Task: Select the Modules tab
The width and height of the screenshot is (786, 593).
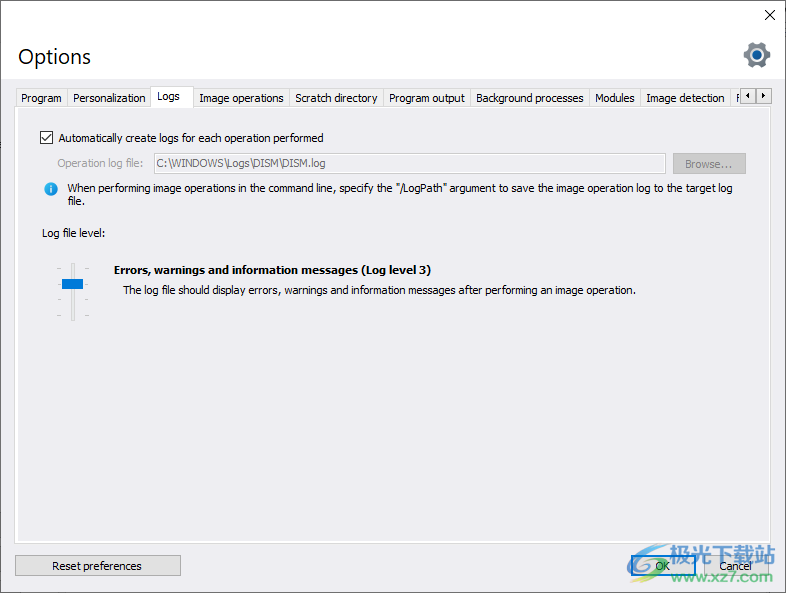Action: click(x=614, y=98)
